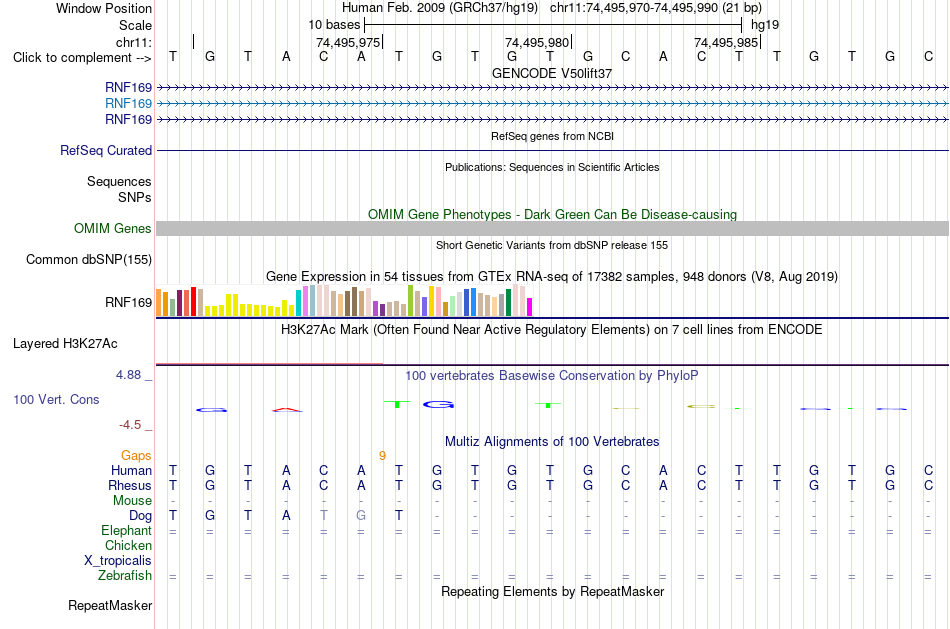This screenshot has height=629, width=950.
Task: Click the dark green bar in GTEx chart
Action: coord(508,302)
